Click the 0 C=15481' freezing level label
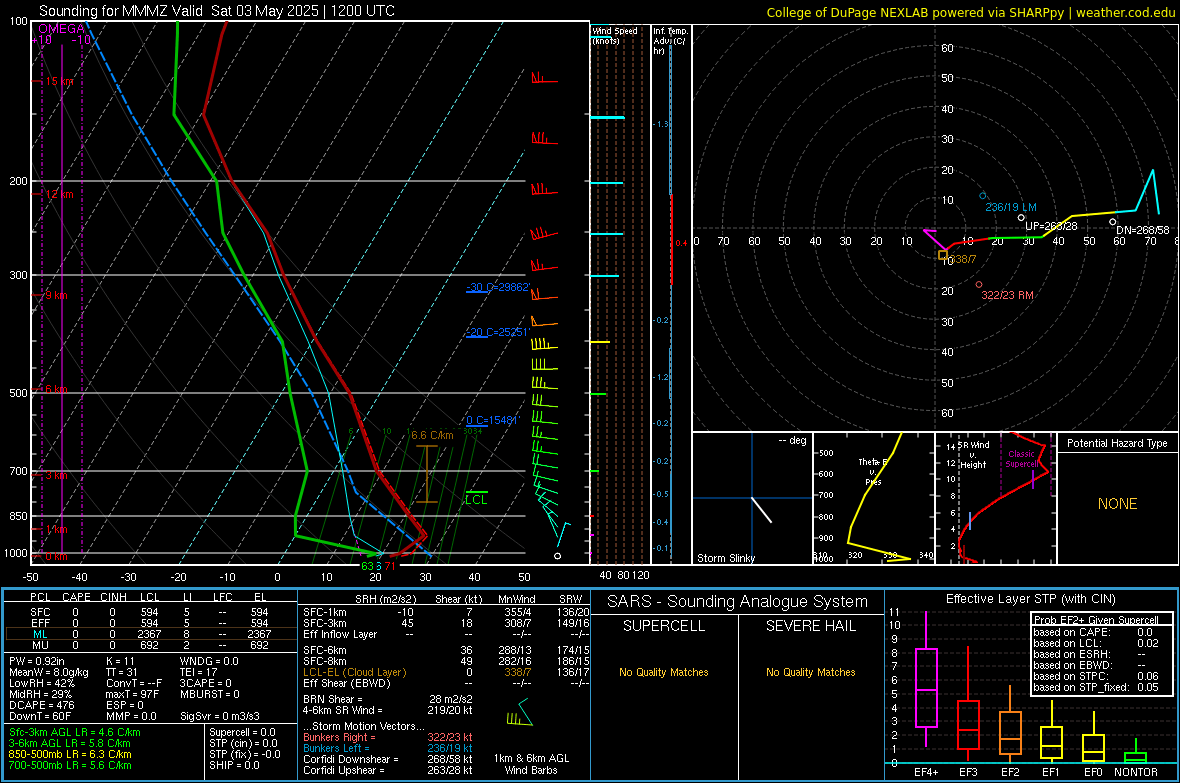 (x=492, y=420)
